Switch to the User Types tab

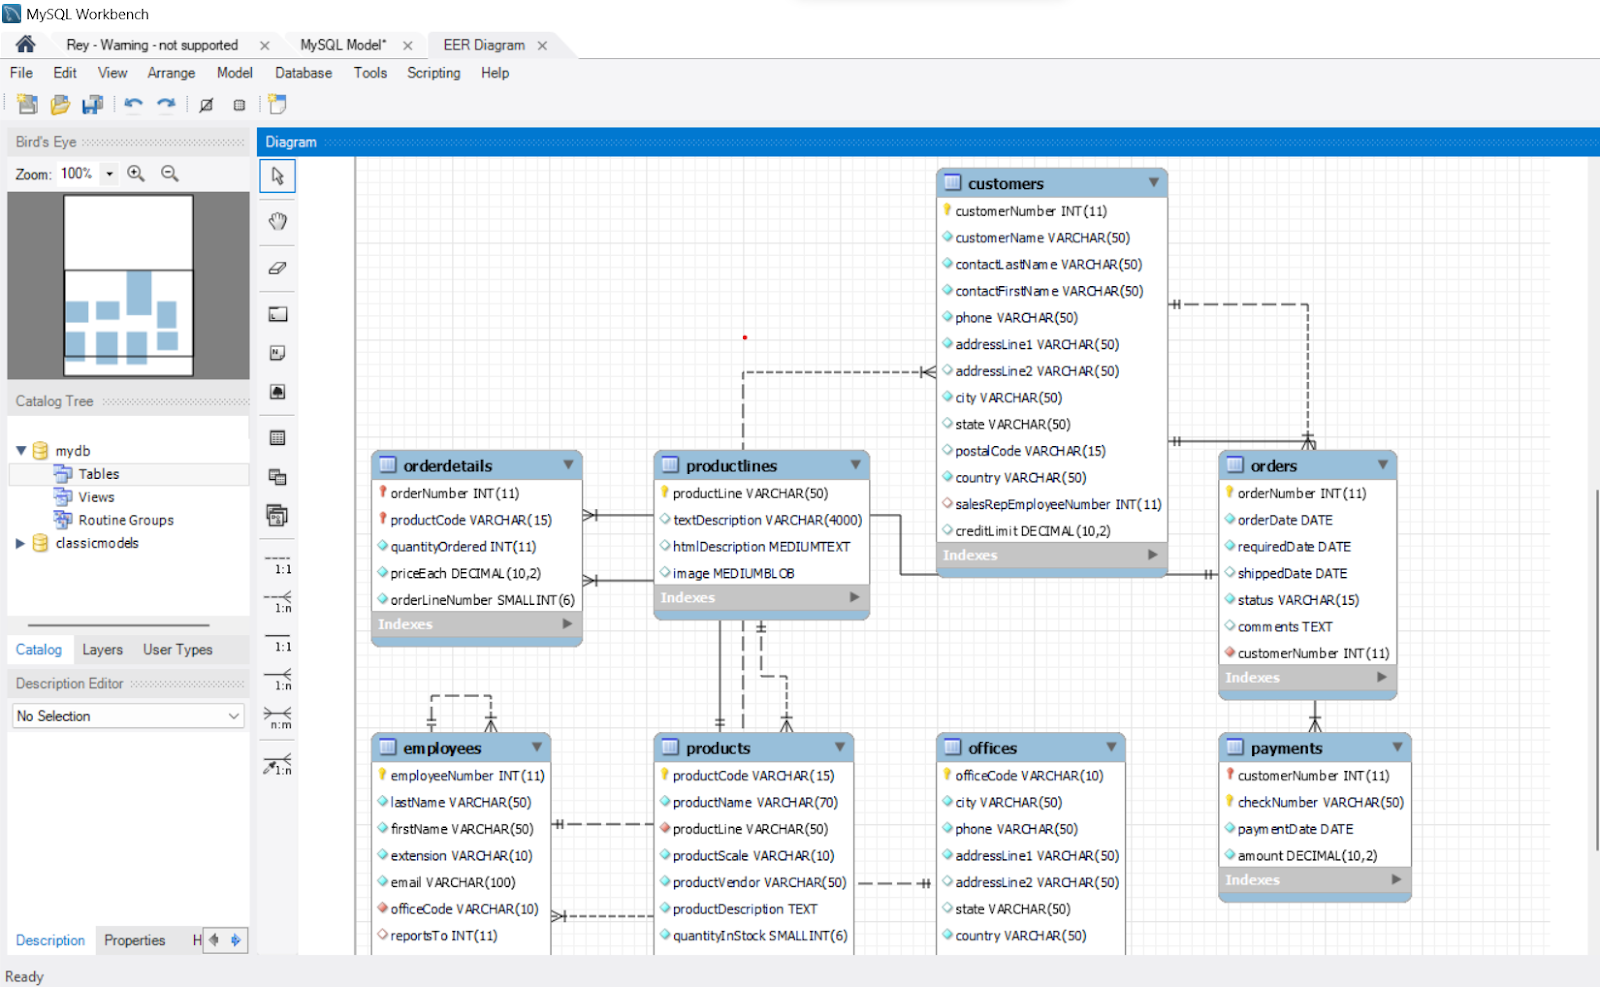177,650
